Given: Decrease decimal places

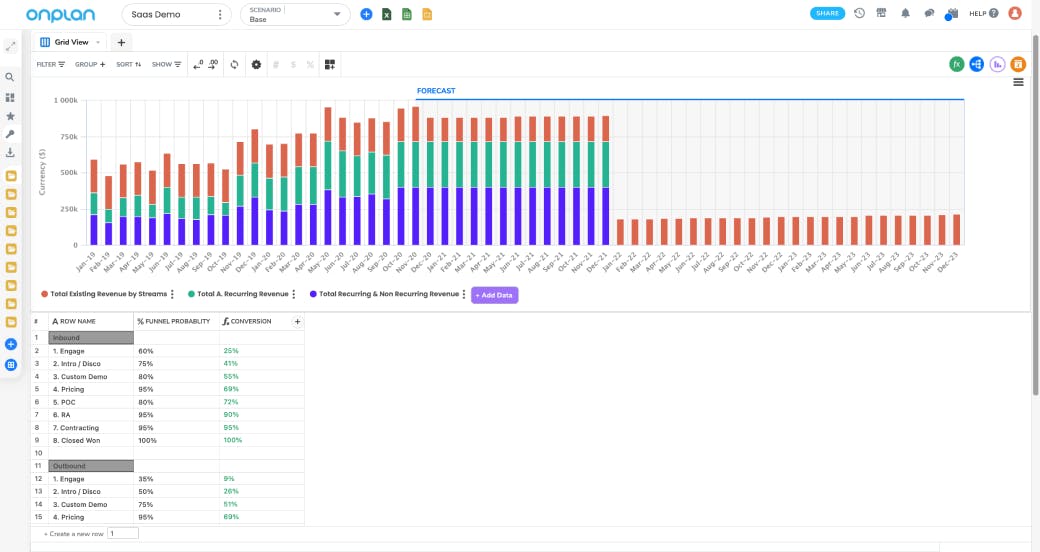Looking at the screenshot, I should (x=198, y=64).
